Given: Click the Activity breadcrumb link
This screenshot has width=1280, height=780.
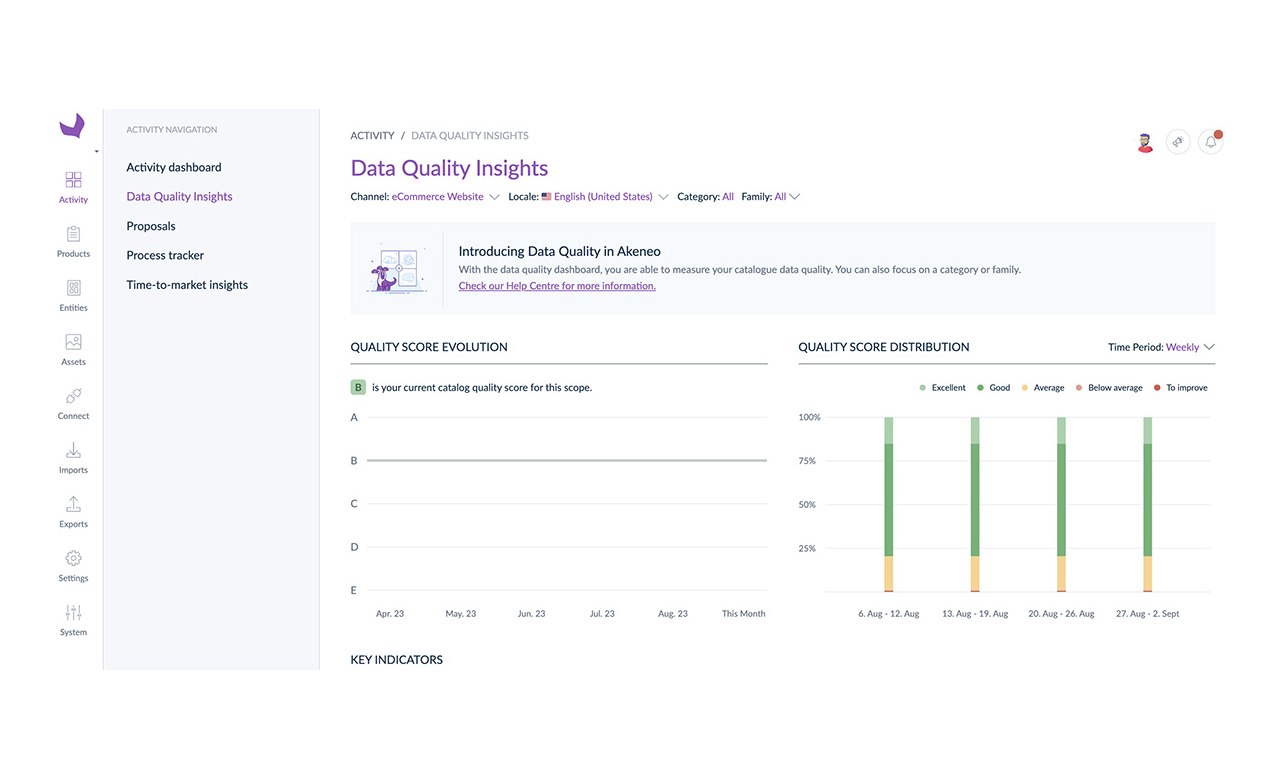Looking at the screenshot, I should (x=372, y=135).
